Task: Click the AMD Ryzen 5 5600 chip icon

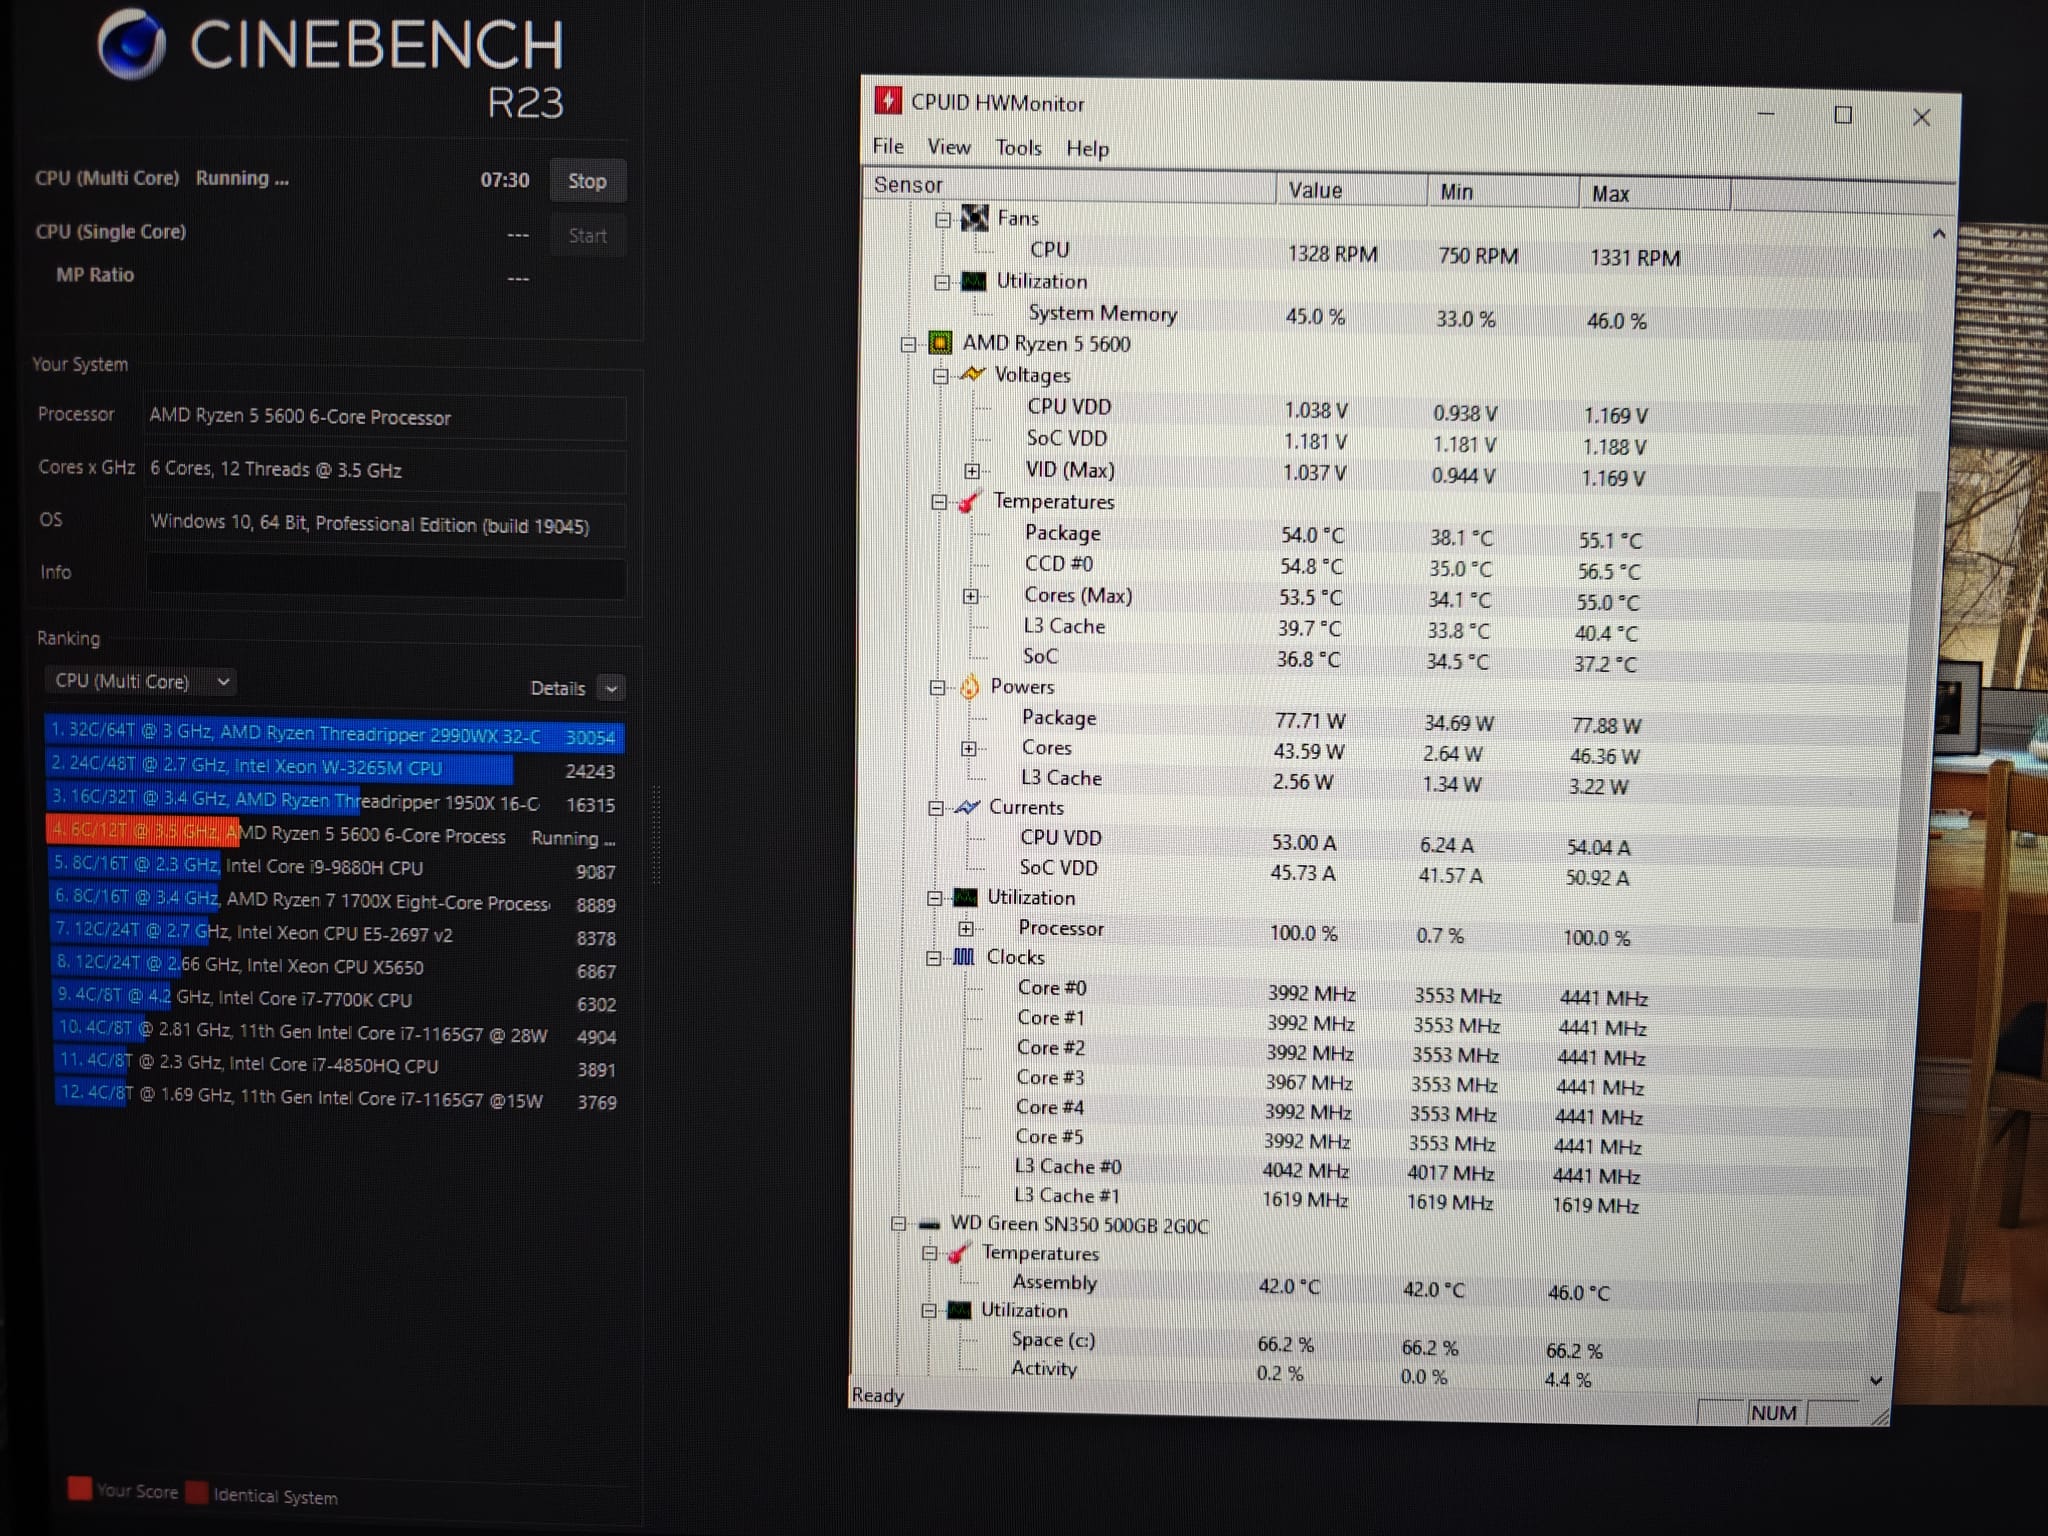Action: [940, 343]
